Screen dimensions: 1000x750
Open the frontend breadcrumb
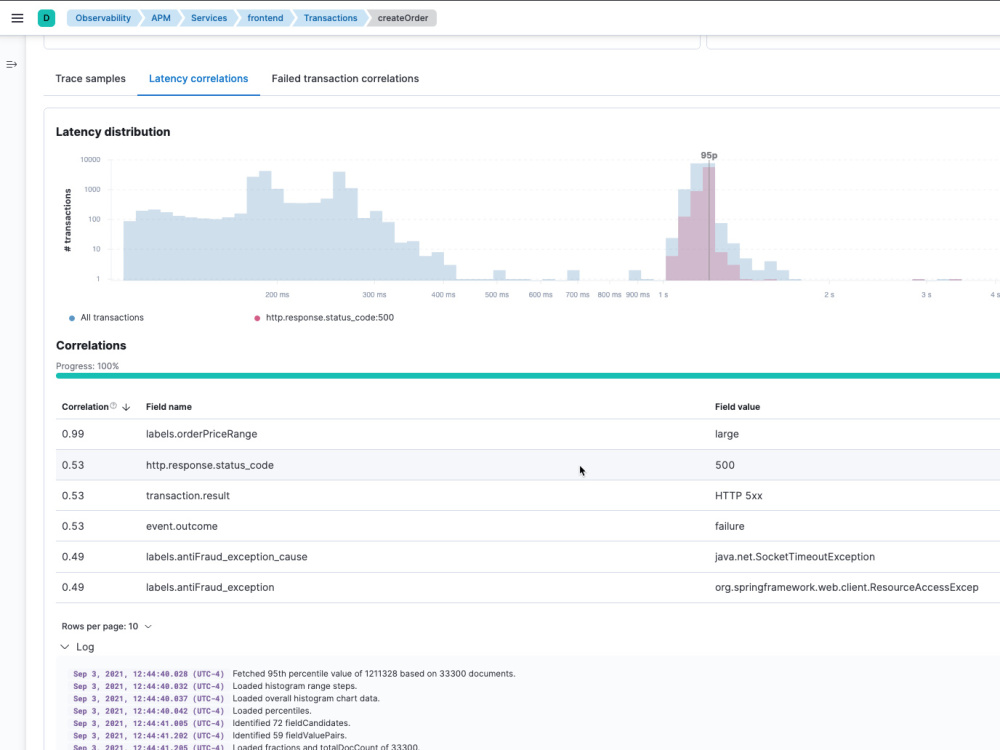point(265,18)
